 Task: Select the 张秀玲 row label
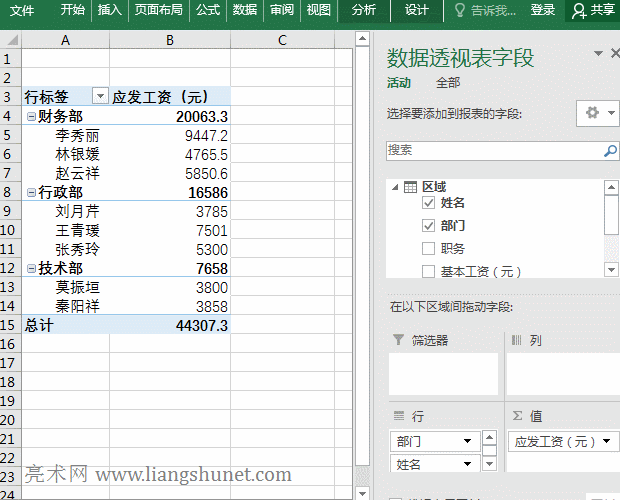[78, 249]
